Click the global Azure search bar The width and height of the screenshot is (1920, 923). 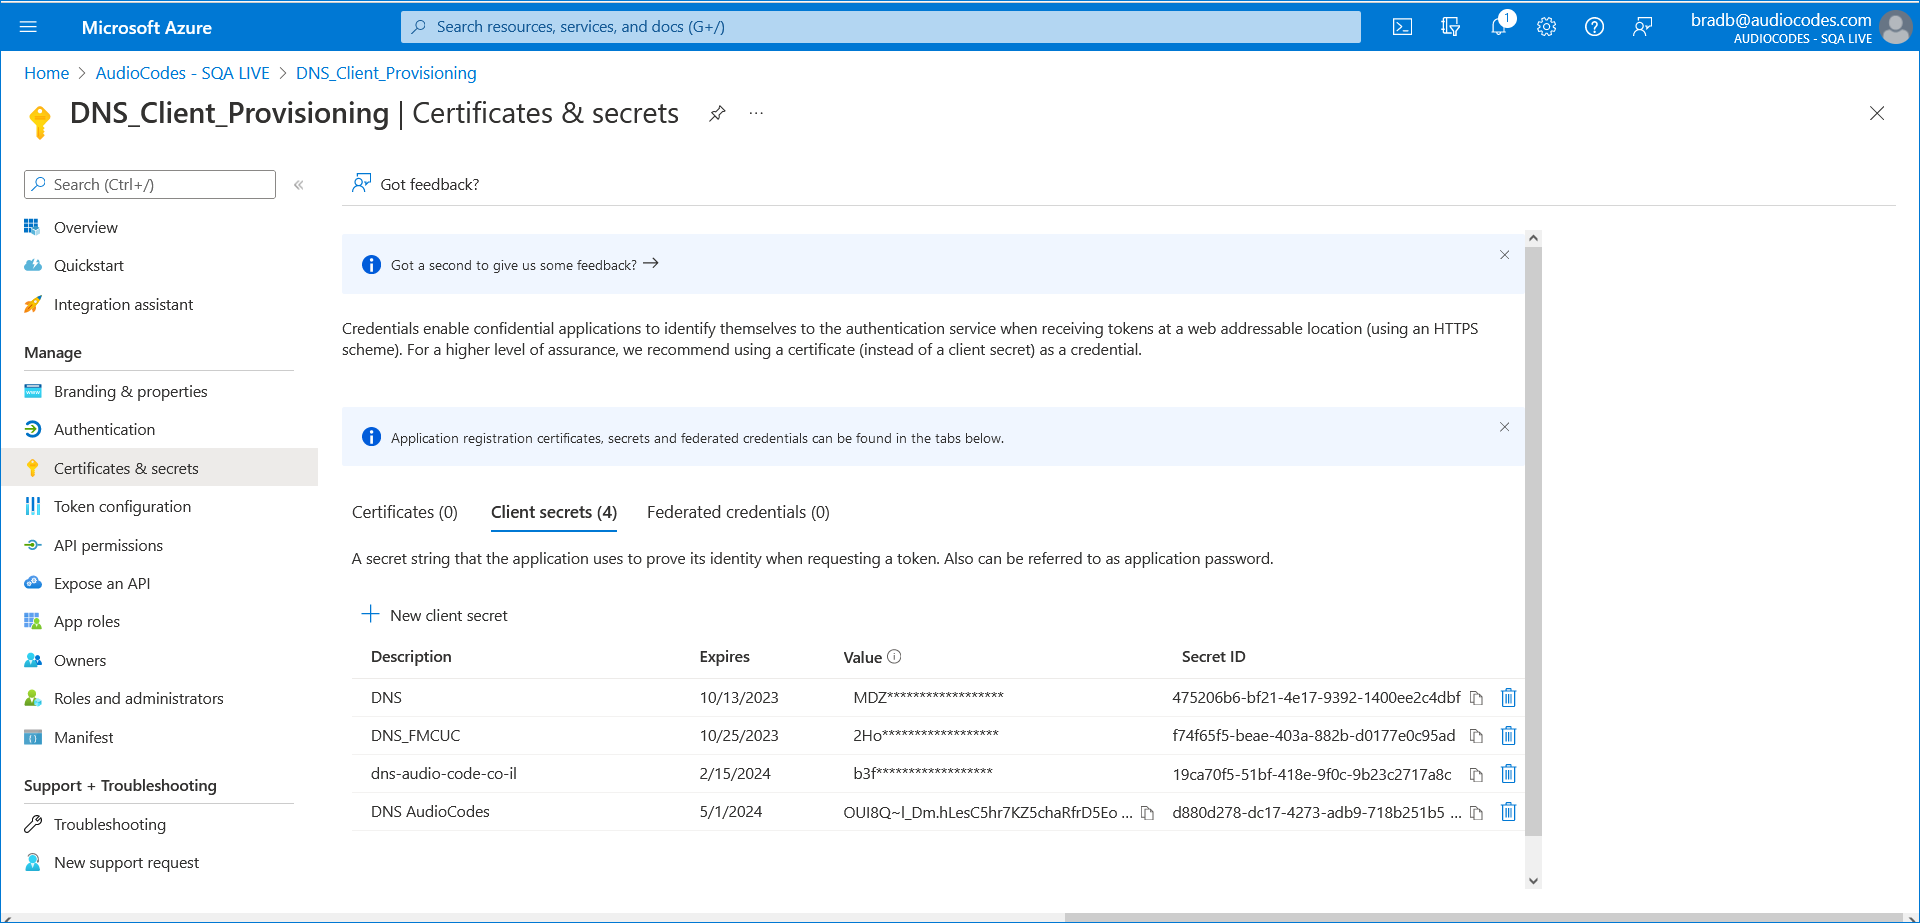click(x=880, y=27)
